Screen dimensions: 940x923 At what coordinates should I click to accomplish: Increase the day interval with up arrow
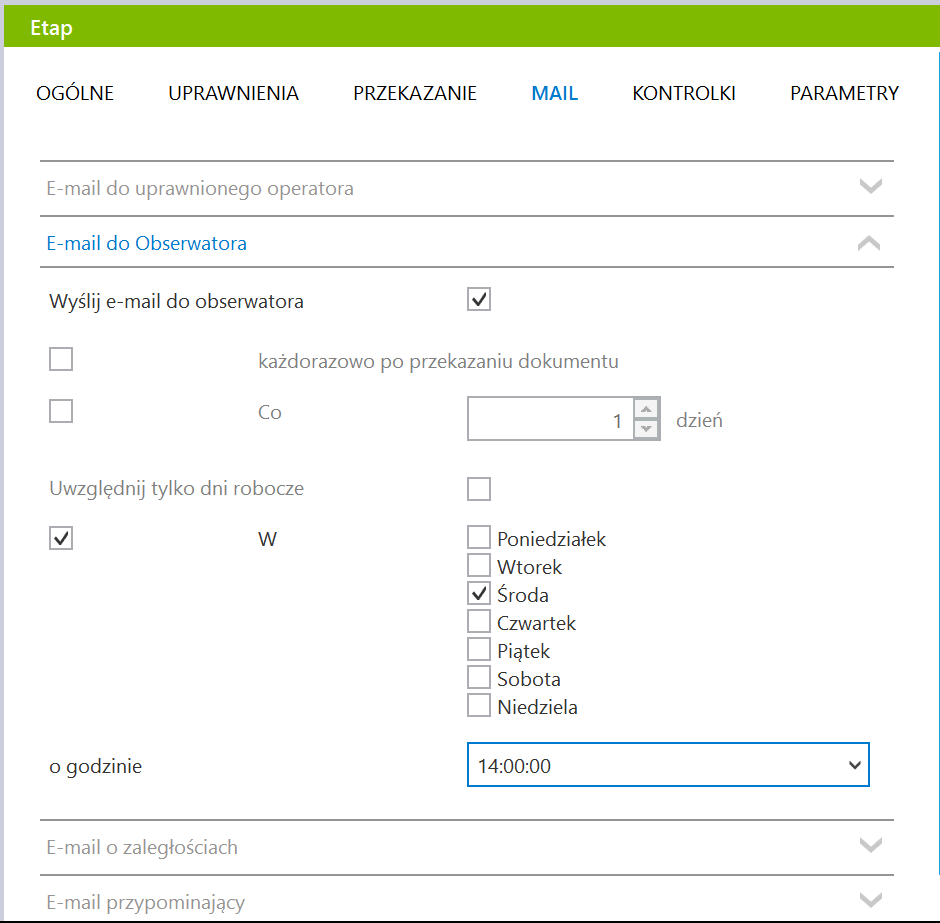pyautogui.click(x=646, y=409)
